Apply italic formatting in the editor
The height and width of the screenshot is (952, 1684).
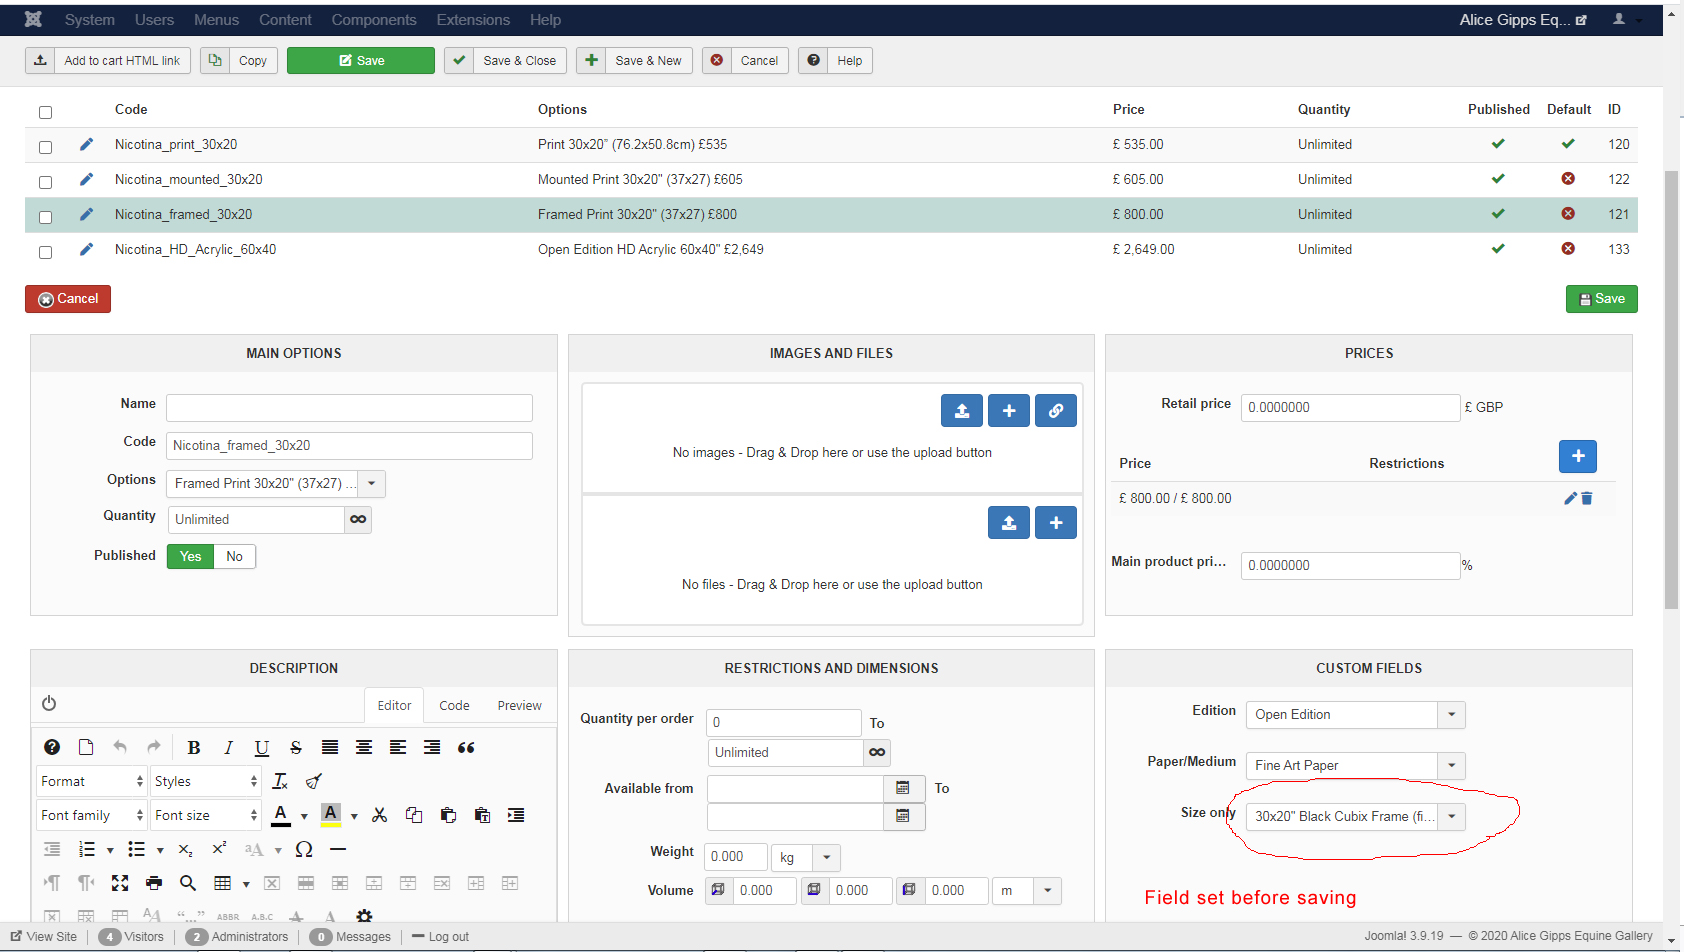coord(228,747)
